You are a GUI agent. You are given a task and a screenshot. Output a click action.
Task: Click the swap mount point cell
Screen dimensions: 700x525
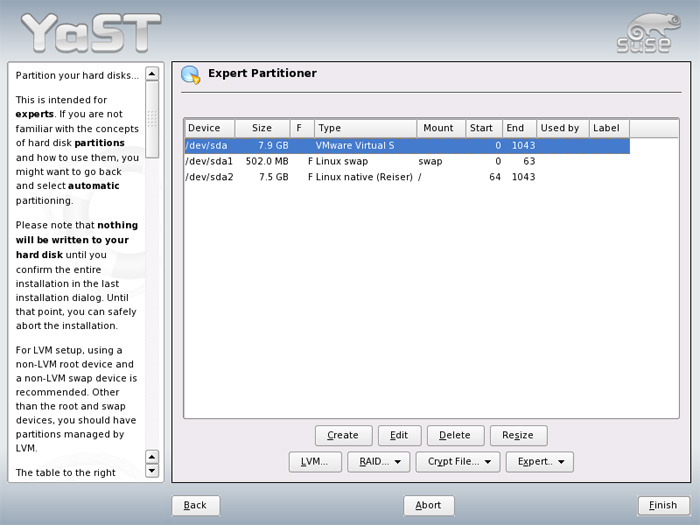click(430, 161)
